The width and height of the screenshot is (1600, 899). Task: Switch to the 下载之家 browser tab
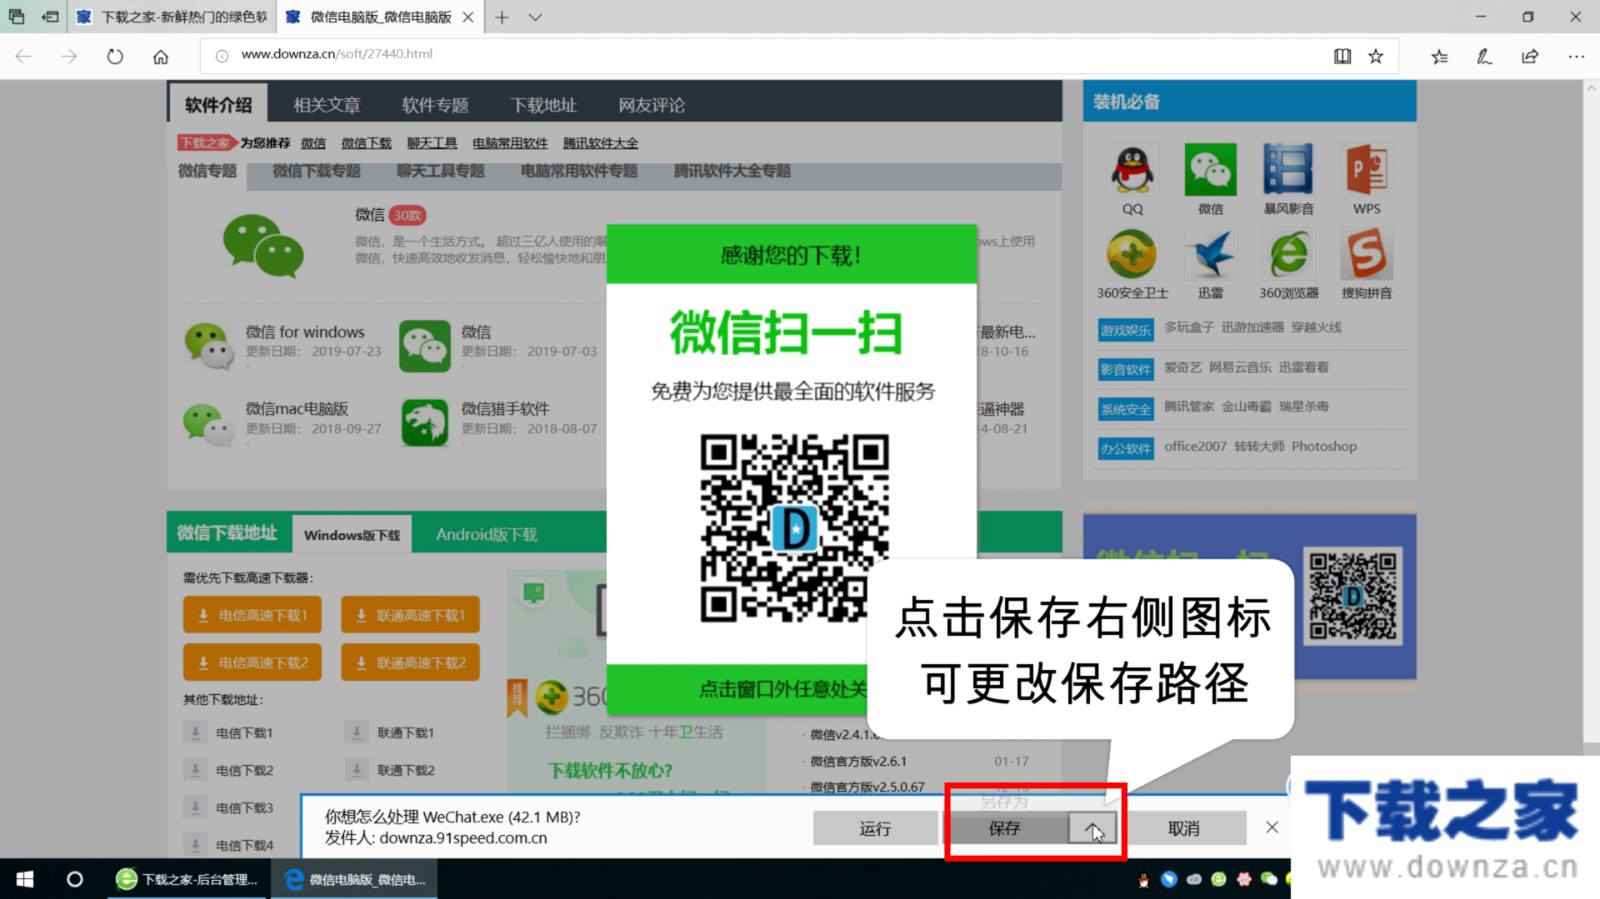point(171,17)
